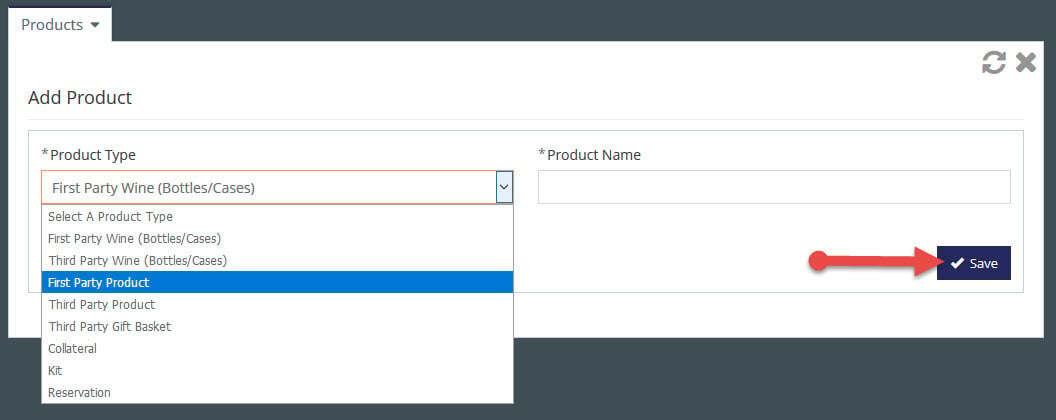Select Third Party Wine (Bottles/Cases) option

click(x=277, y=260)
